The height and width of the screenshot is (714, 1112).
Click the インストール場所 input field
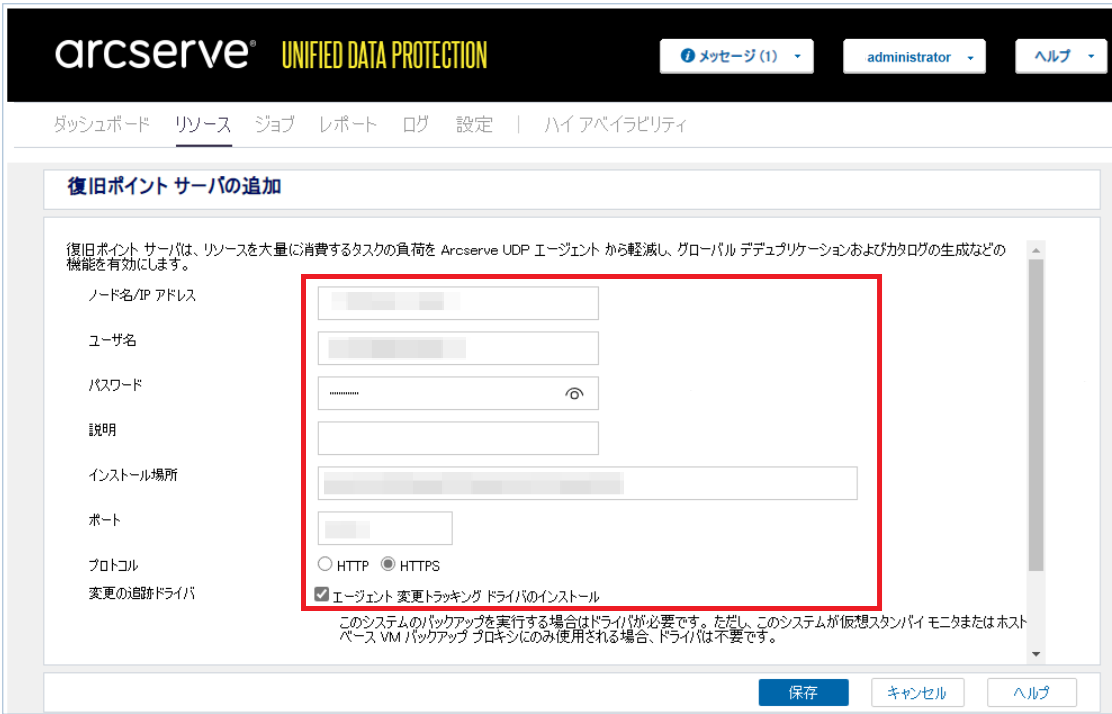(x=587, y=483)
